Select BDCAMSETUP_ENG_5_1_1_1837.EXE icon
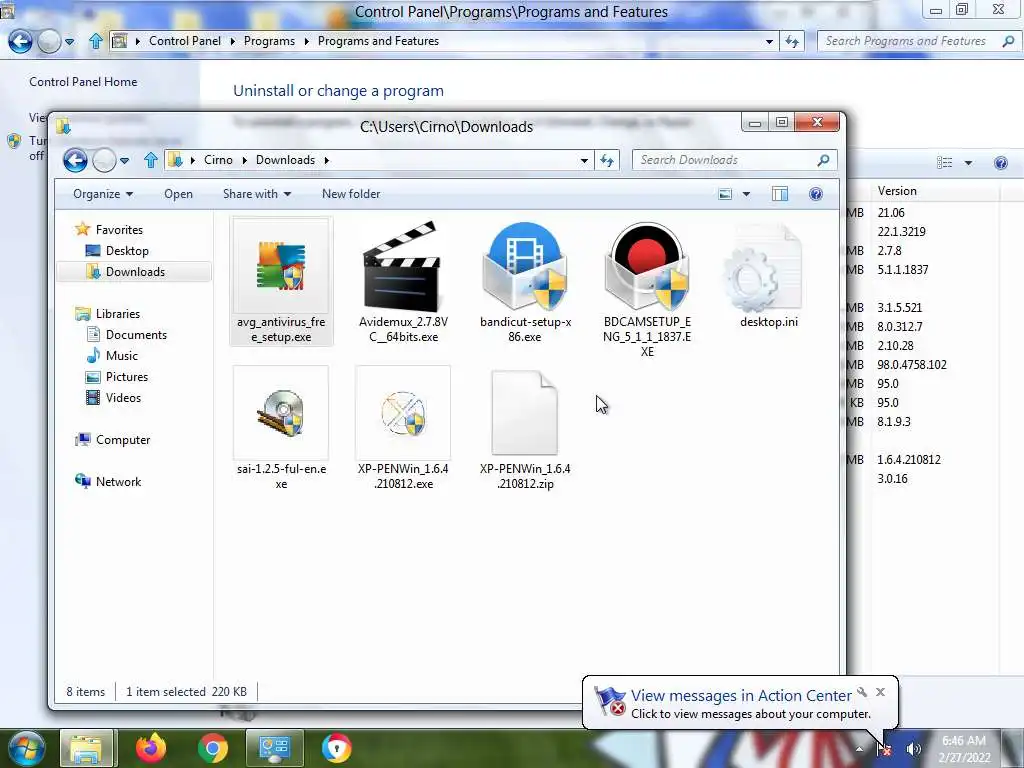Viewport: 1024px width, 768px height. pos(647,266)
